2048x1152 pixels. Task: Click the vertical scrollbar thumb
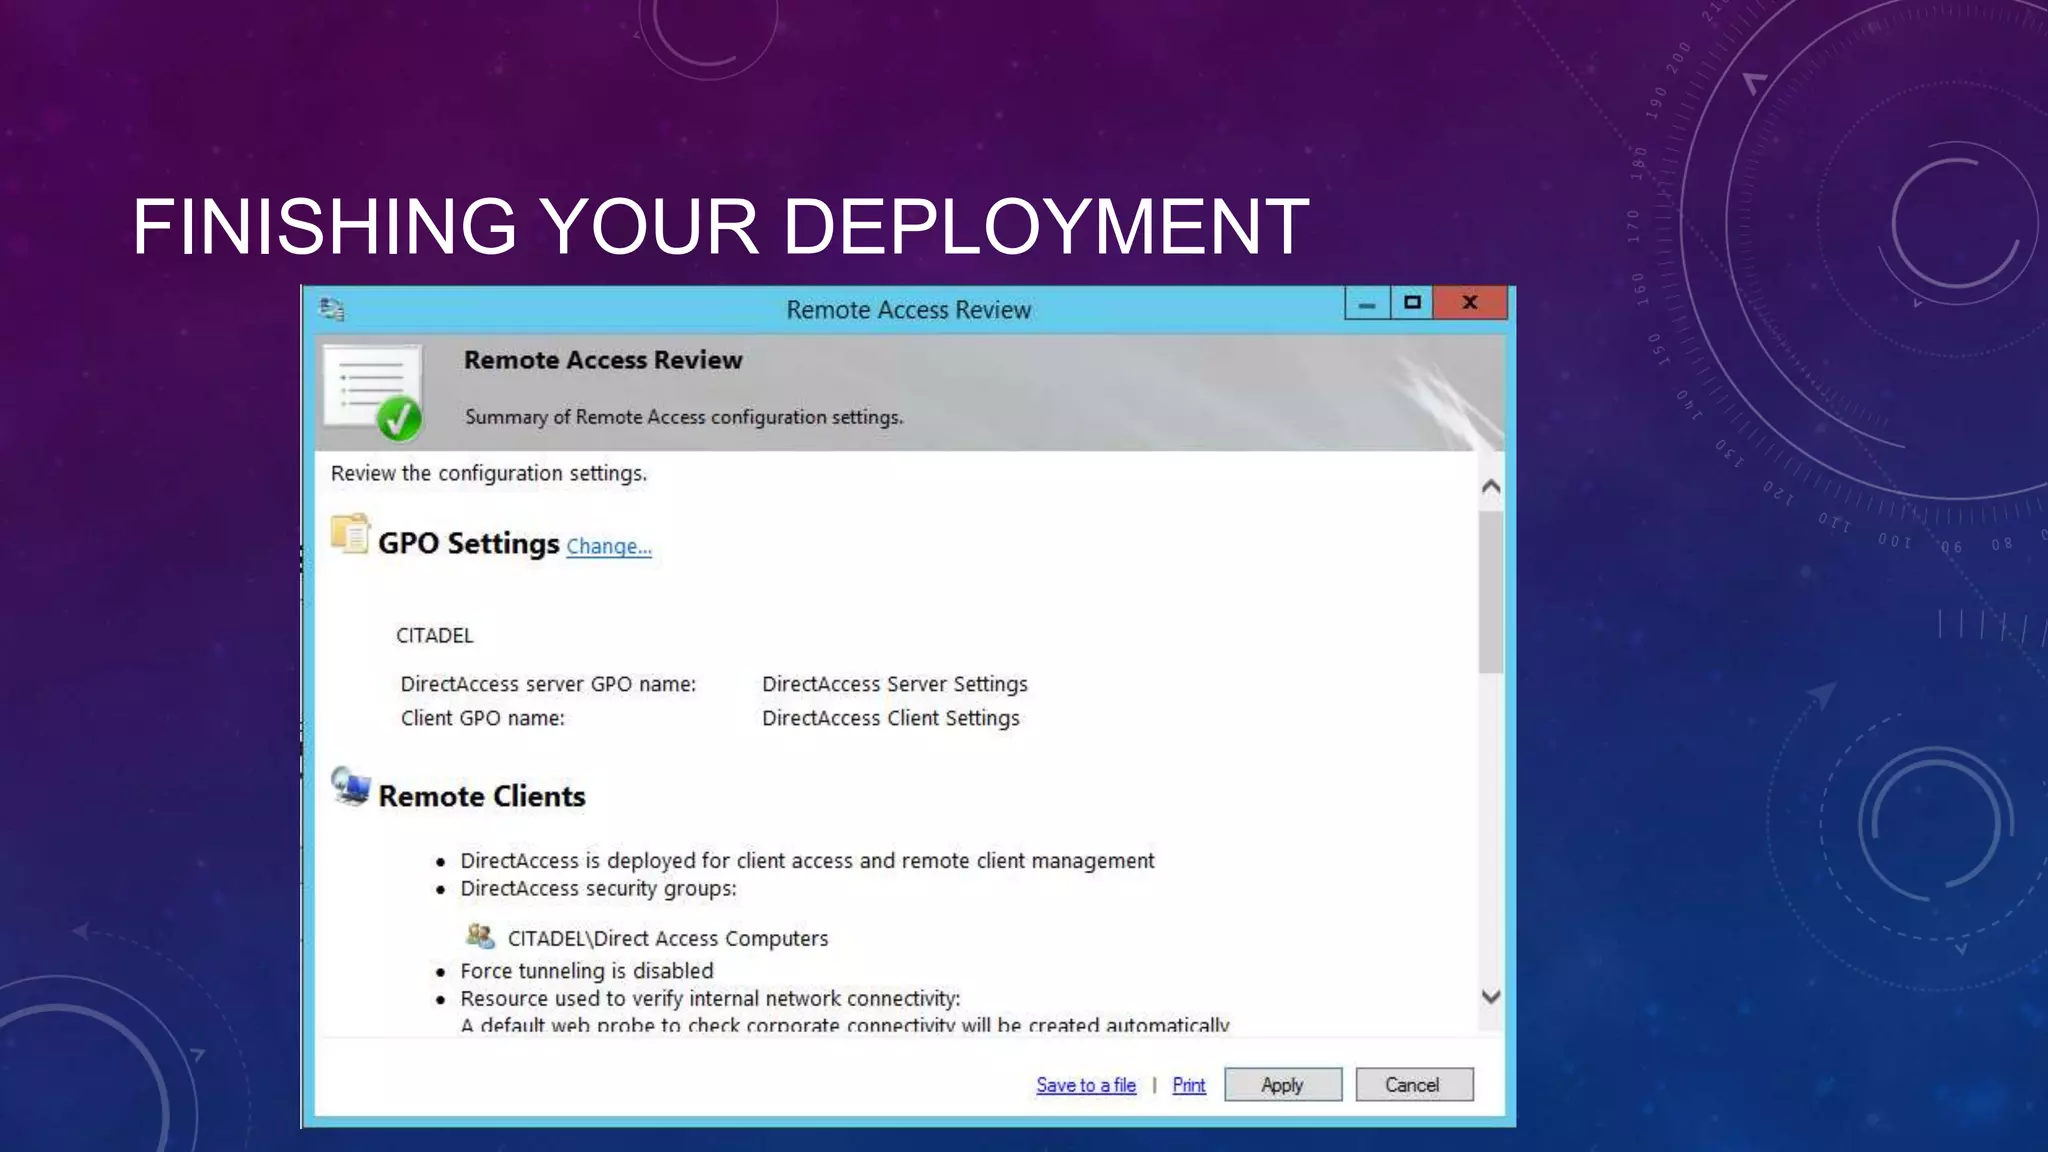[1490, 592]
